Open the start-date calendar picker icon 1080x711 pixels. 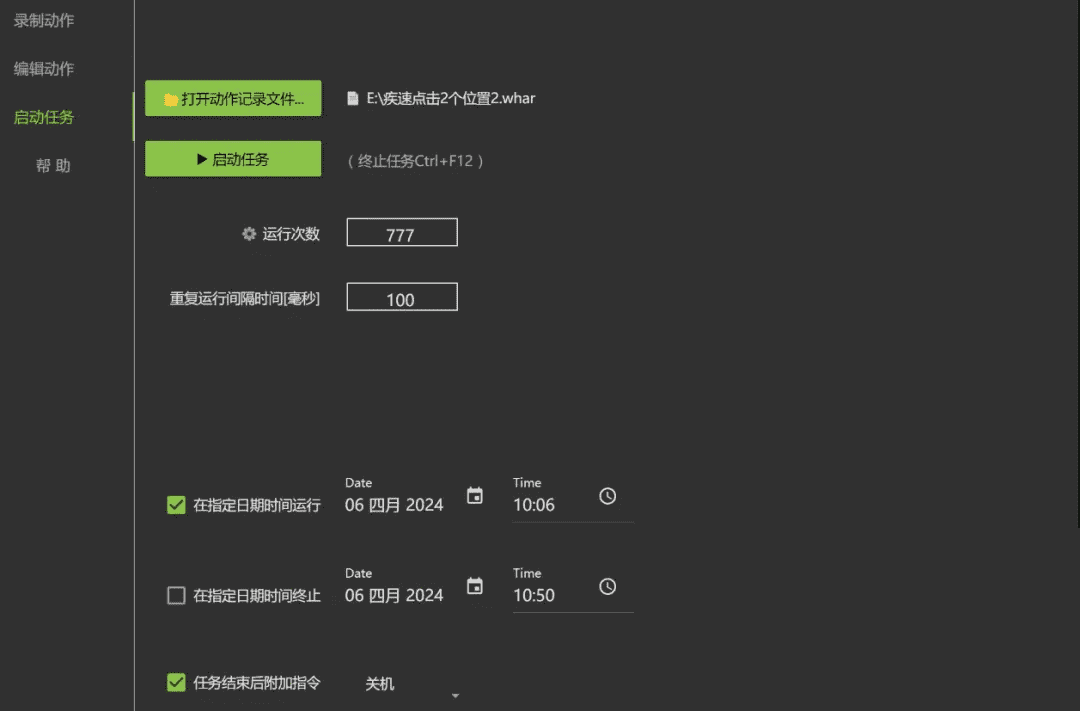[x=475, y=496]
